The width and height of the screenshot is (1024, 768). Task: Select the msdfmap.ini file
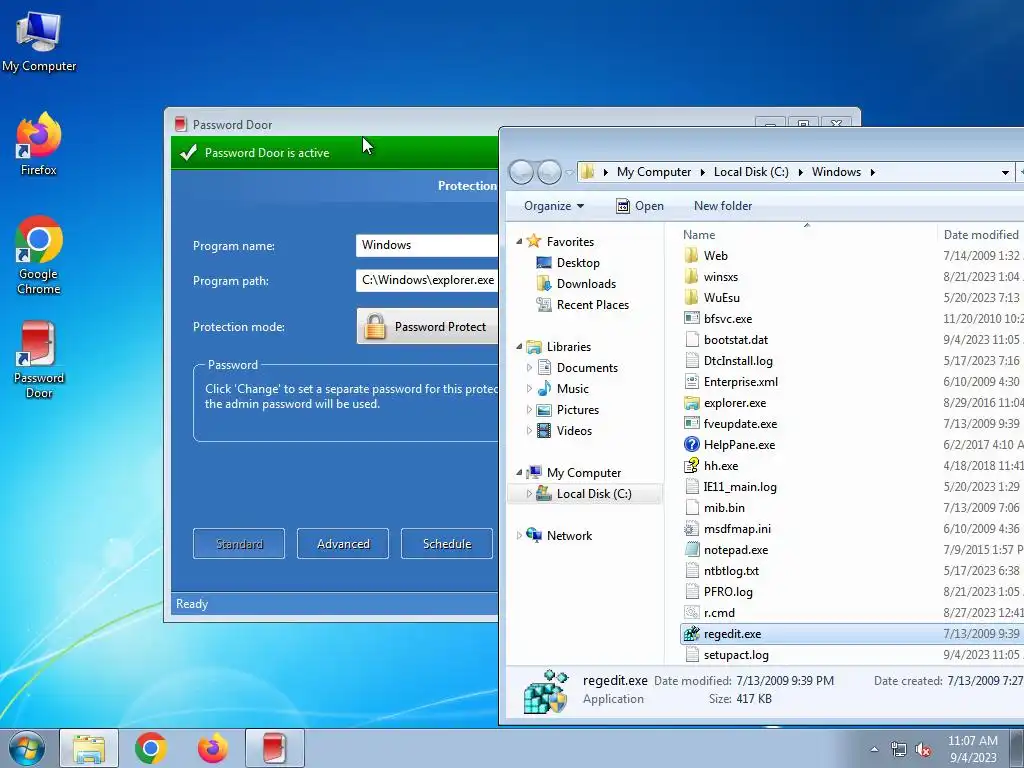click(737, 528)
